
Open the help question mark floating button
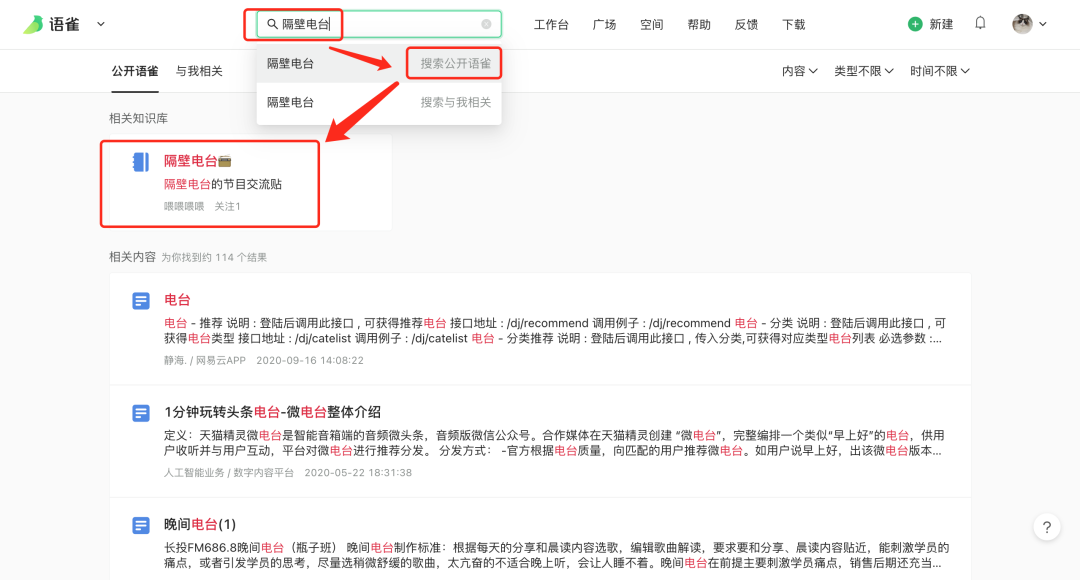point(1046,528)
